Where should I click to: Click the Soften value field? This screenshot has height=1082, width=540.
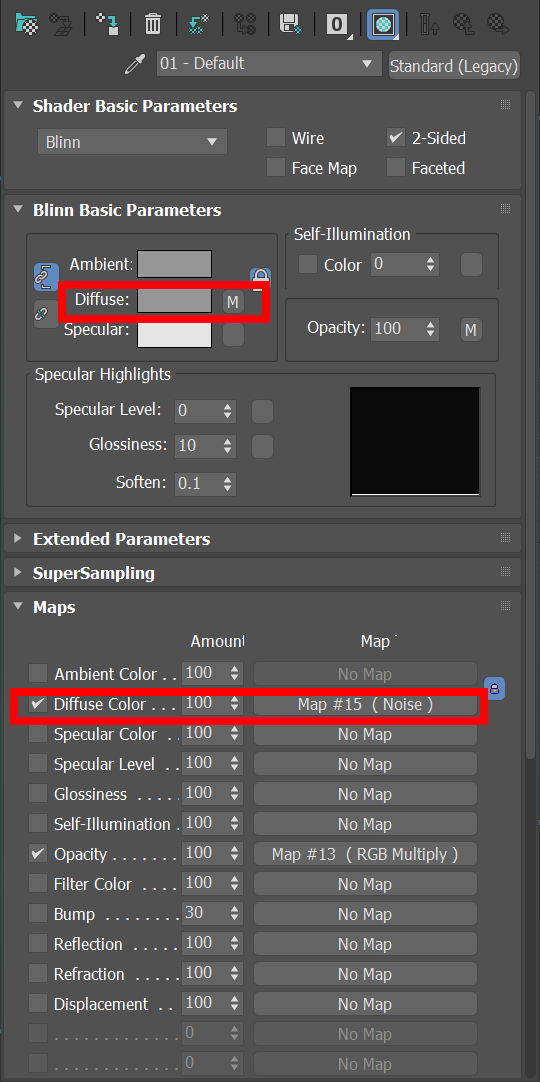click(198, 484)
